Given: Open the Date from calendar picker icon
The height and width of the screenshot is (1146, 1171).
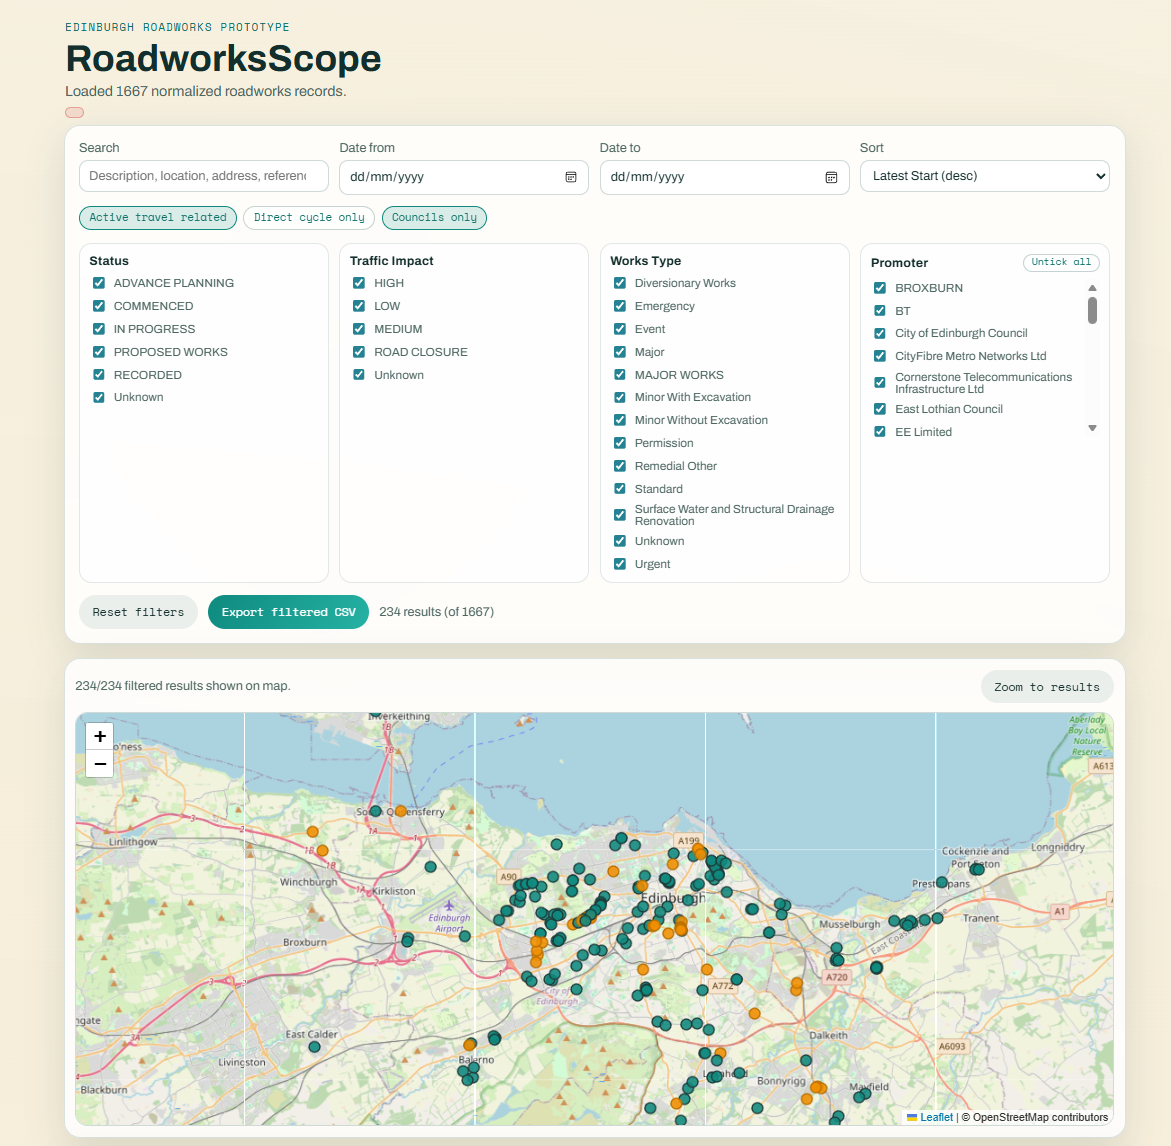Looking at the screenshot, I should [x=571, y=177].
